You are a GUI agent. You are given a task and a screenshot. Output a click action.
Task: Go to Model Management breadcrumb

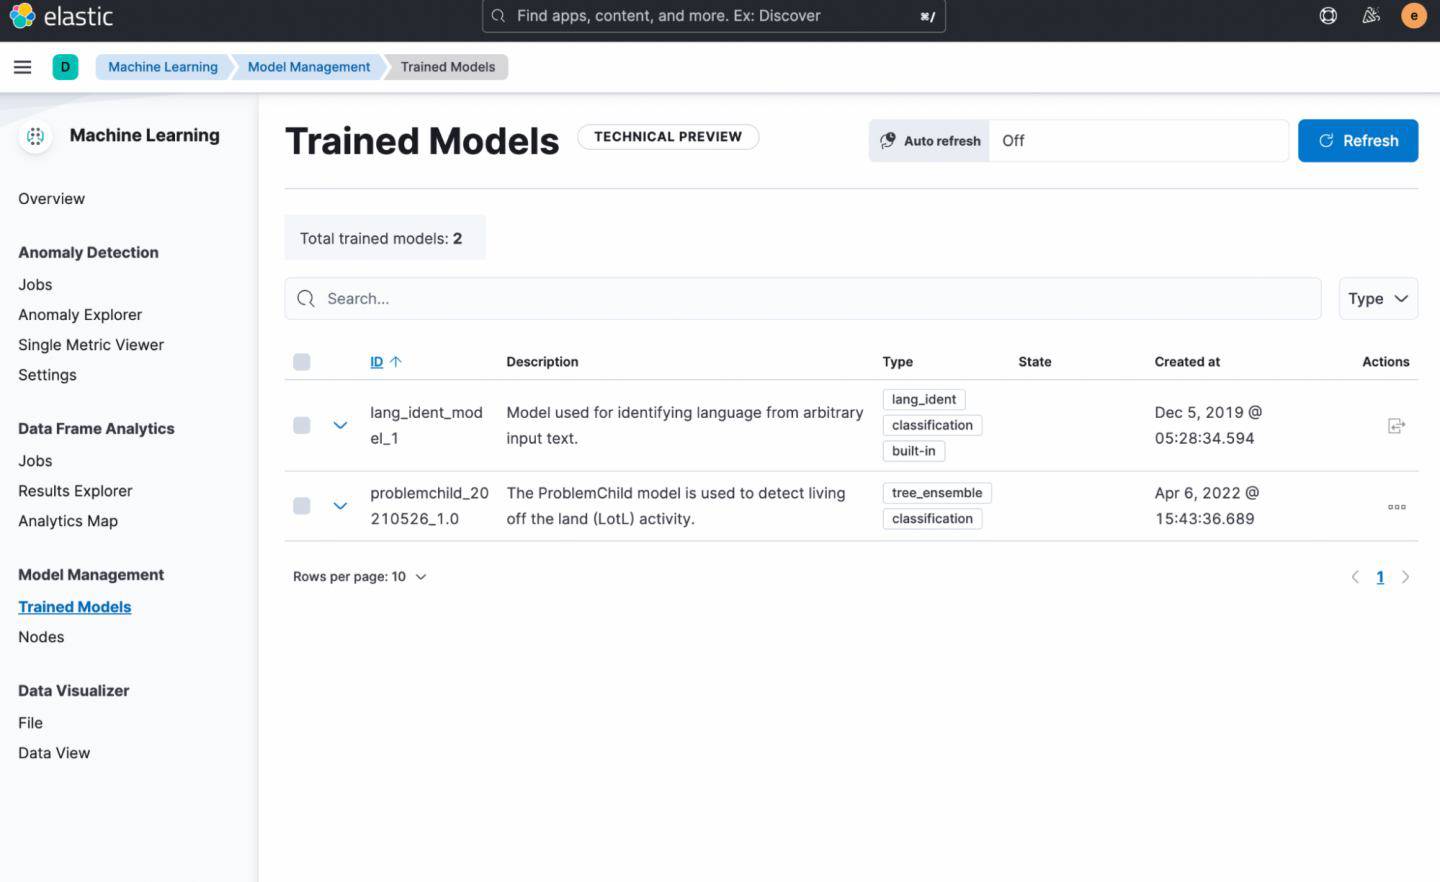308,66
